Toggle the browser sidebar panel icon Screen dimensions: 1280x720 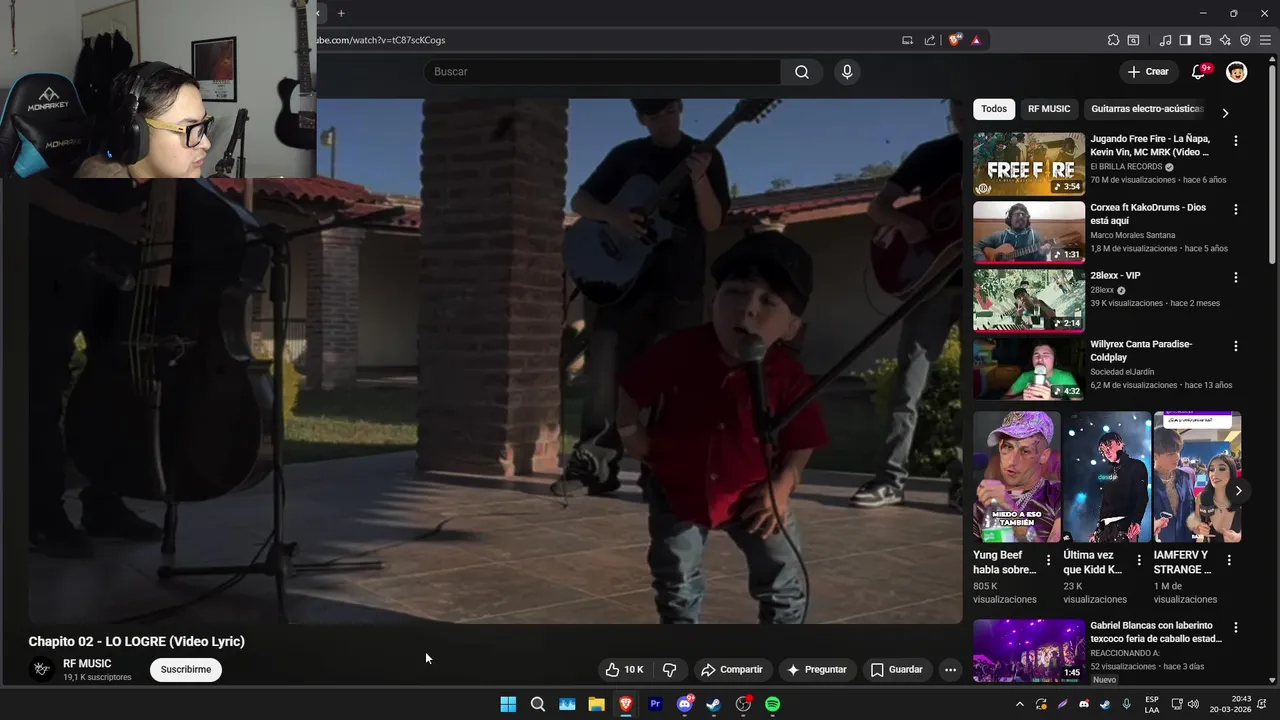coord(1185,40)
